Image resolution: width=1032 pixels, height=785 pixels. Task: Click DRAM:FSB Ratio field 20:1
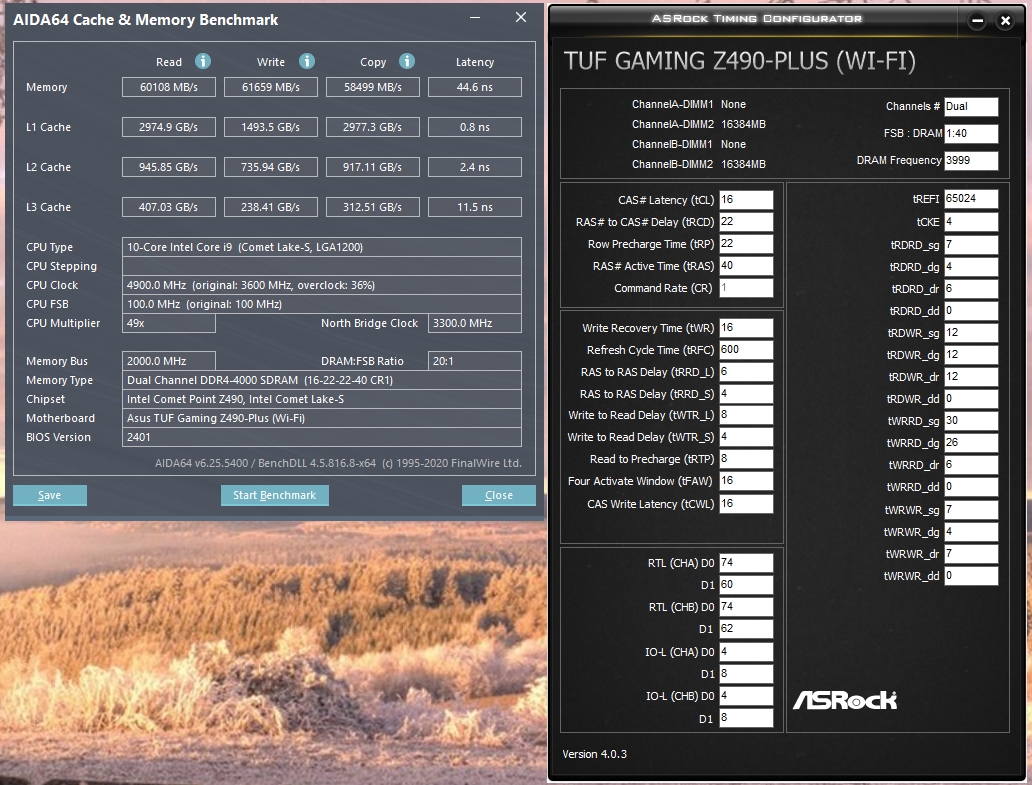[x=475, y=361]
